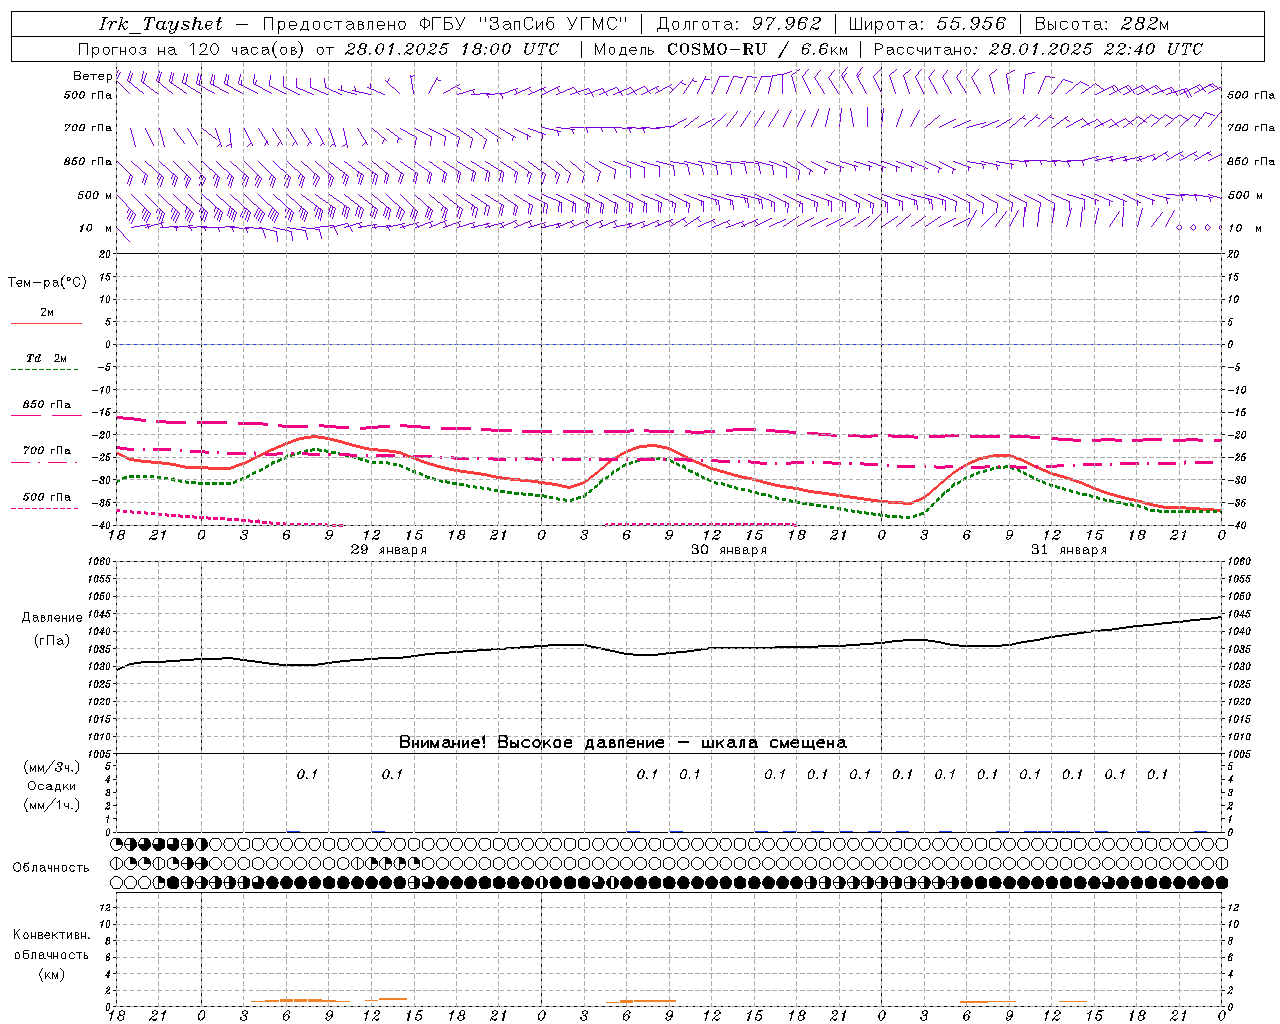Click the (гПа) pressure unit label

tap(52, 641)
